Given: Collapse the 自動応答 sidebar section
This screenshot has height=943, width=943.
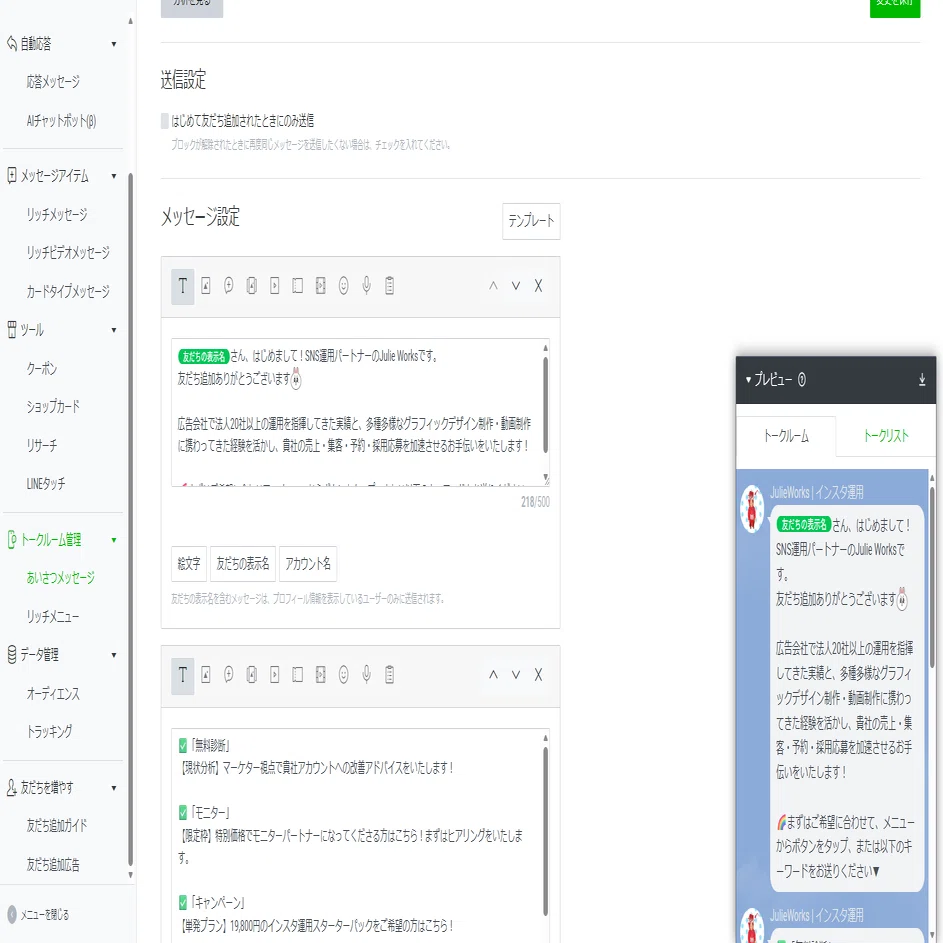Looking at the screenshot, I should click(114, 44).
